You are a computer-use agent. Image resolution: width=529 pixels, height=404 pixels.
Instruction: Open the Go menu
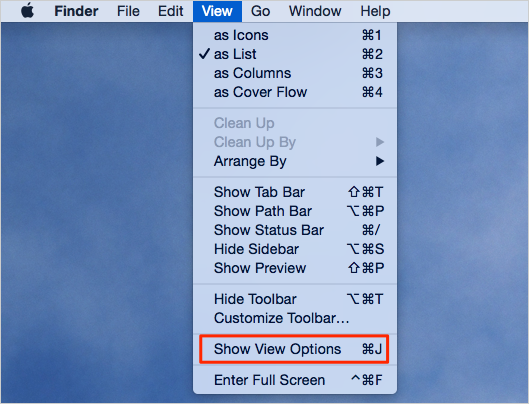point(260,11)
